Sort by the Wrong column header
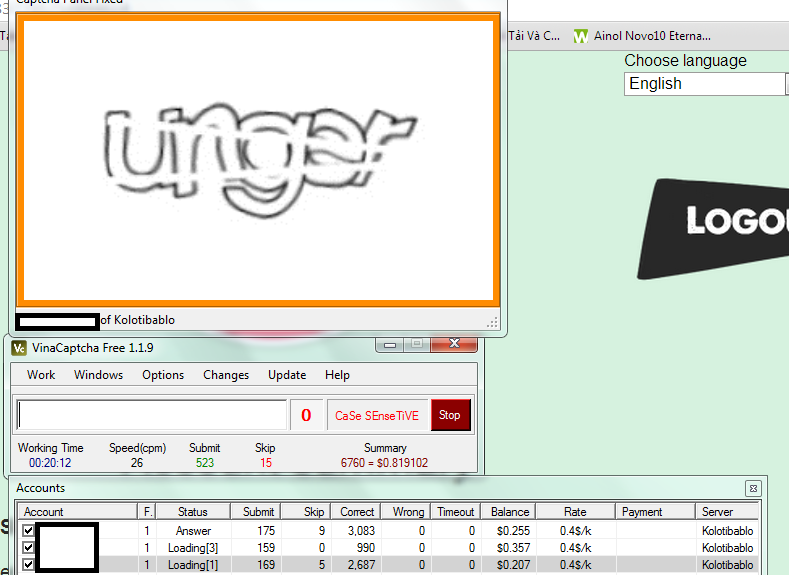Image resolution: width=789 pixels, height=575 pixels. [x=405, y=512]
